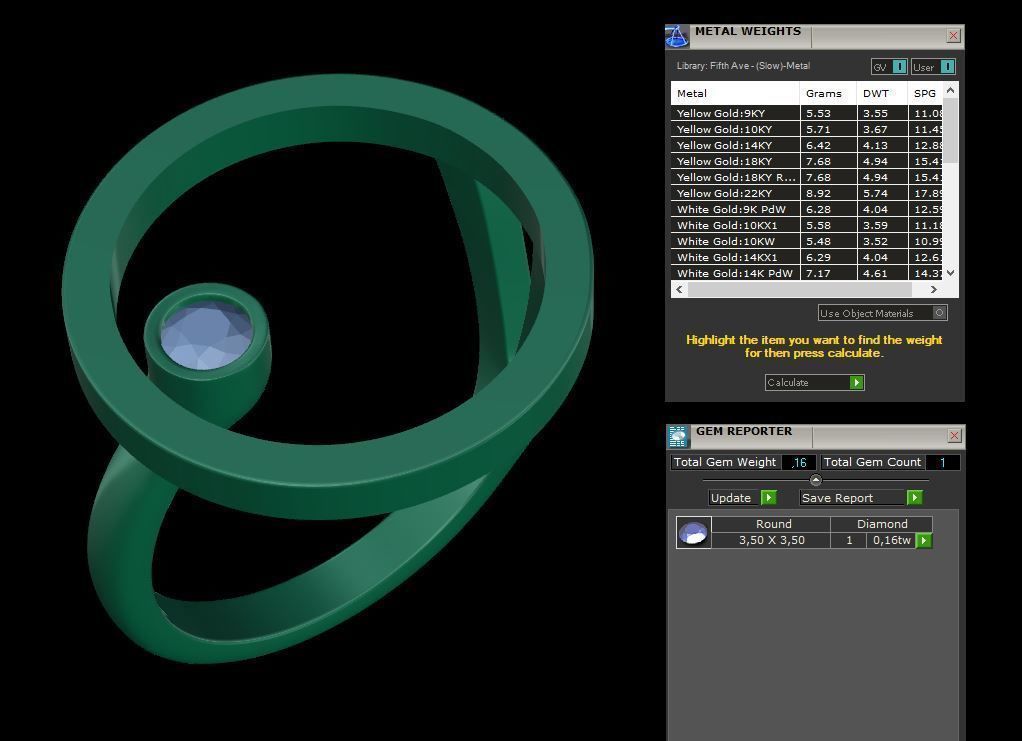Click the metal list vertical scrollbar thumb
1022x741 pixels.
pos(950,132)
